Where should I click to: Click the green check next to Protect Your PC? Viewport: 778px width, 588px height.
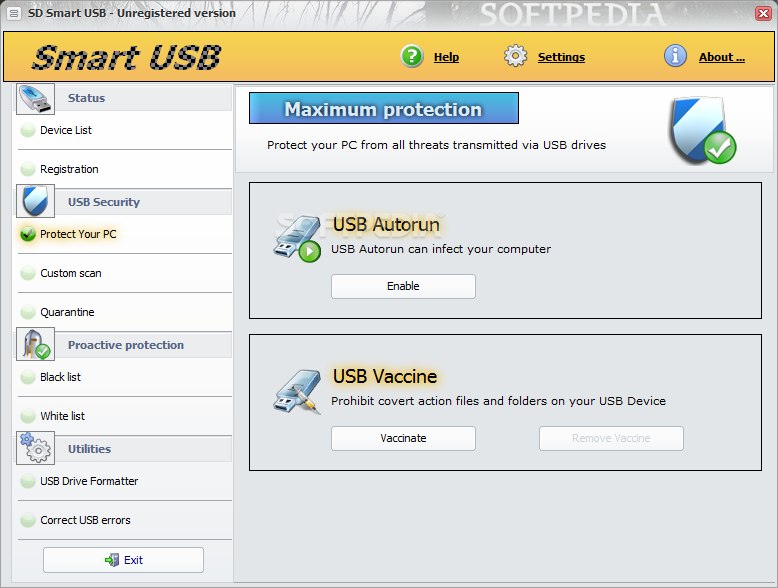click(x=28, y=234)
